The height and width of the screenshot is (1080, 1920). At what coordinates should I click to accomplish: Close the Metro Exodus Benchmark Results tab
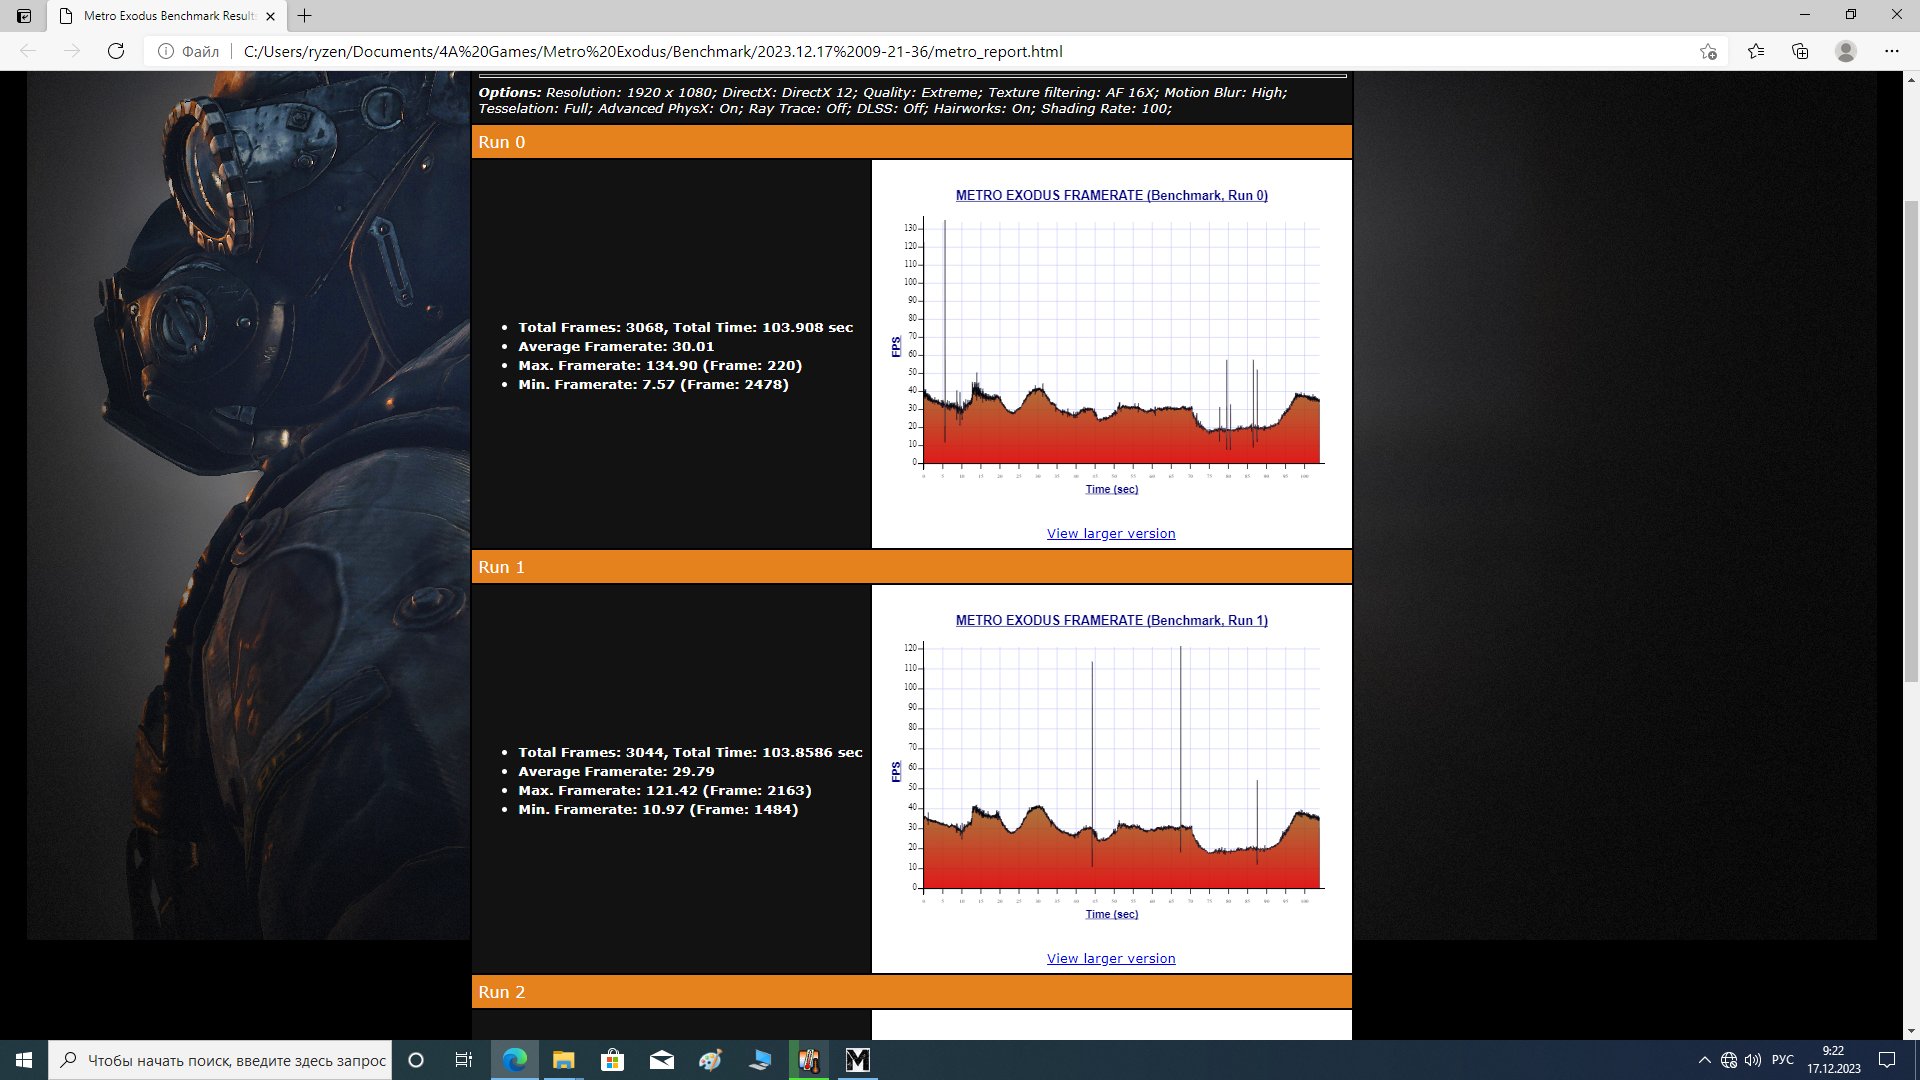pyautogui.click(x=271, y=16)
